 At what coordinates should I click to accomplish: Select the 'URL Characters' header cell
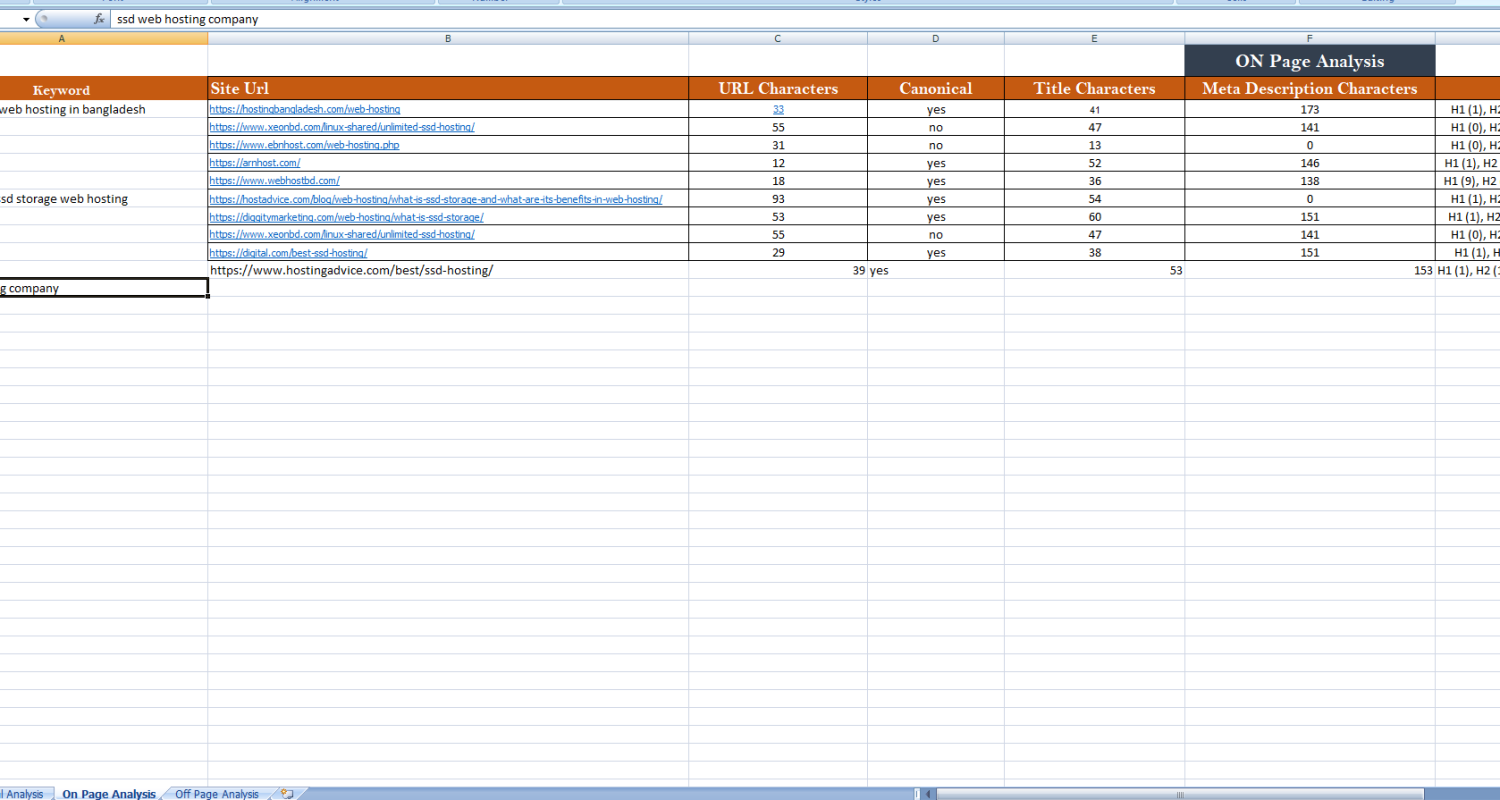[778, 88]
